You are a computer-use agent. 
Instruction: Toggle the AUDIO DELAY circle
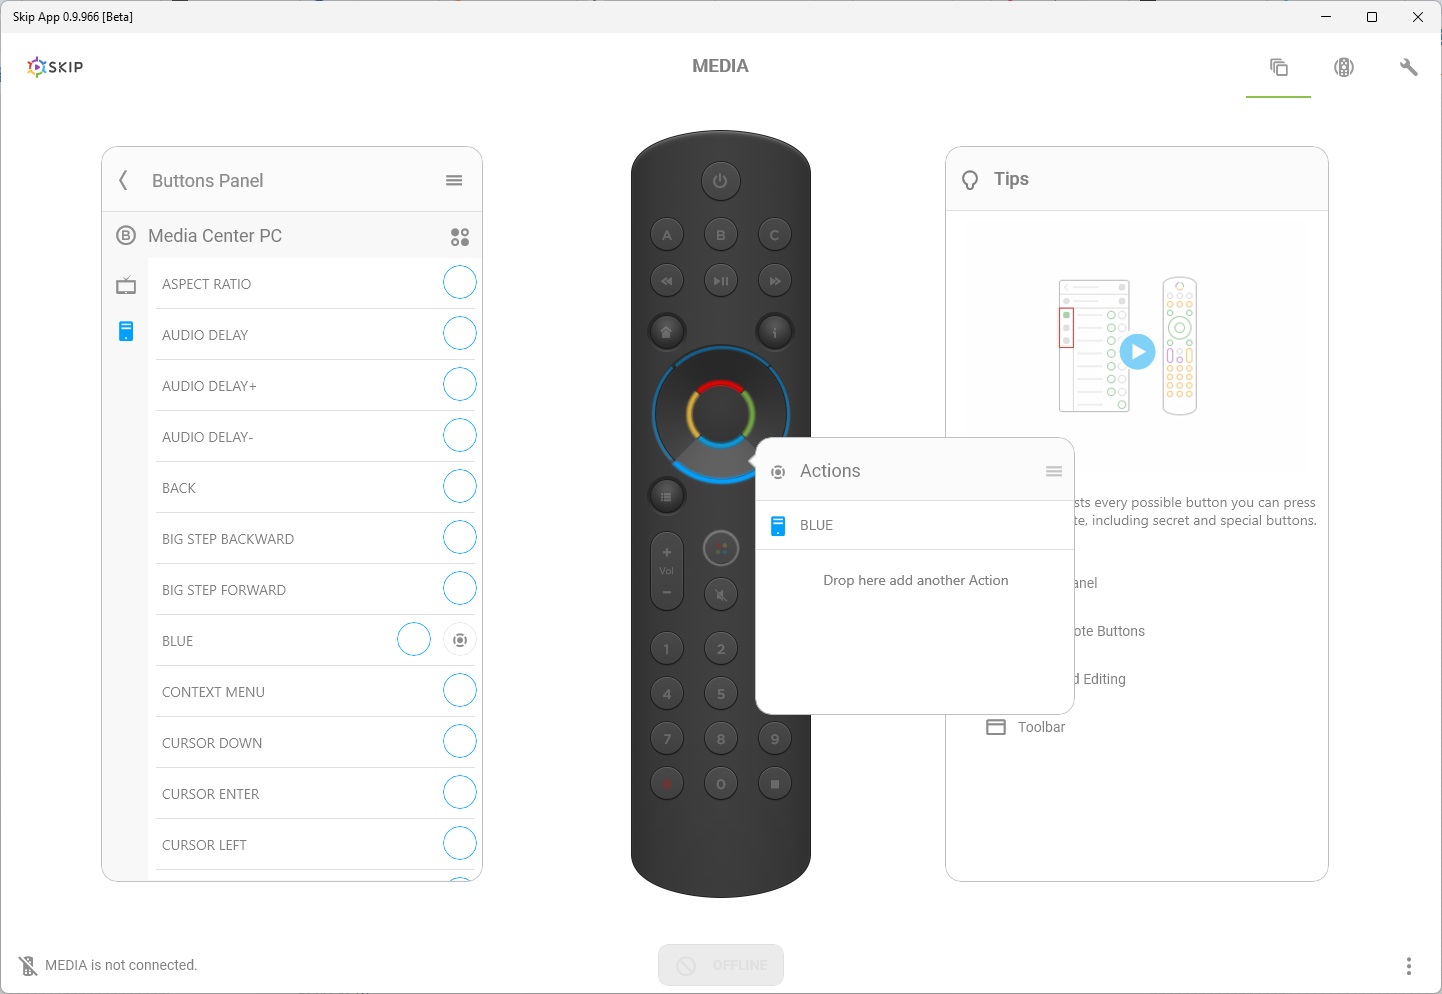(x=460, y=334)
